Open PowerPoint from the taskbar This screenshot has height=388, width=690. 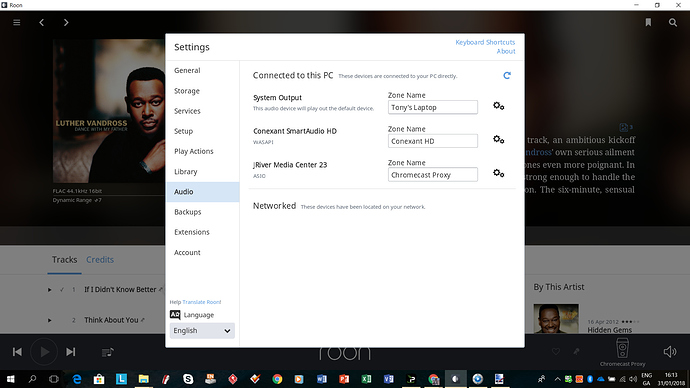344,379
